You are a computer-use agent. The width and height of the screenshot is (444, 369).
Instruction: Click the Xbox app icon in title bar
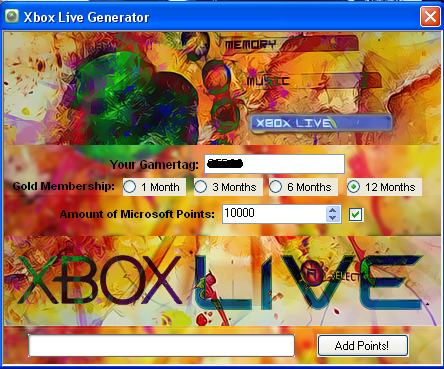(x=12, y=16)
